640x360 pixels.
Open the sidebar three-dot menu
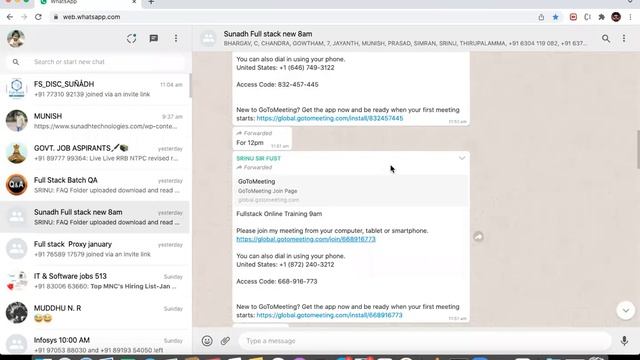(x=176, y=39)
